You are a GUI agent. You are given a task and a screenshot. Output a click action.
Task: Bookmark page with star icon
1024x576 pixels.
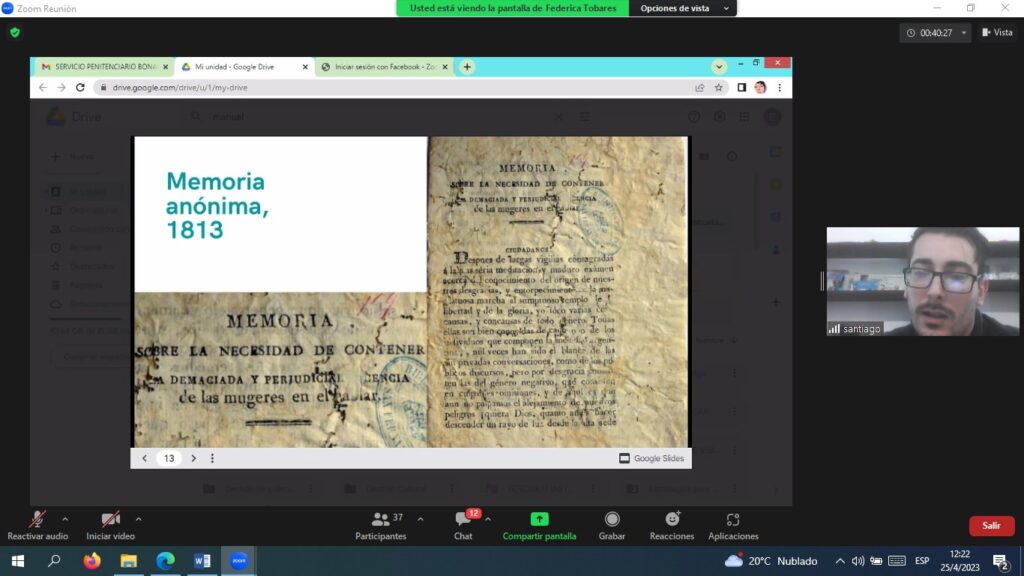(718, 88)
